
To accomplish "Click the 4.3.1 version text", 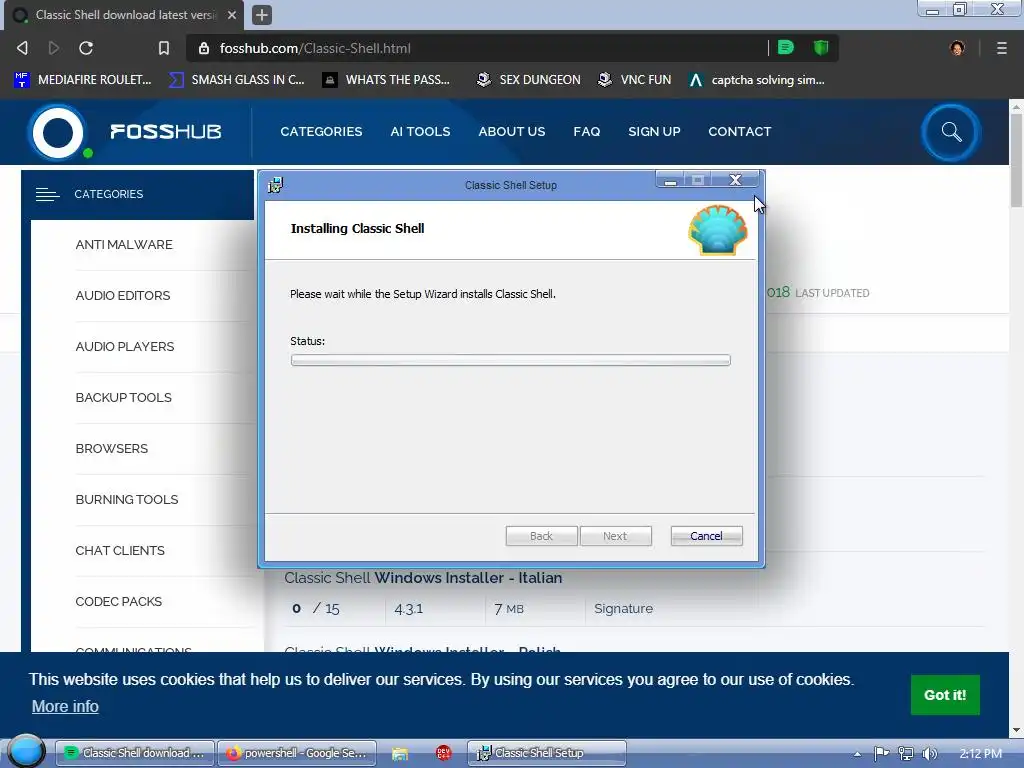I will [x=409, y=609].
